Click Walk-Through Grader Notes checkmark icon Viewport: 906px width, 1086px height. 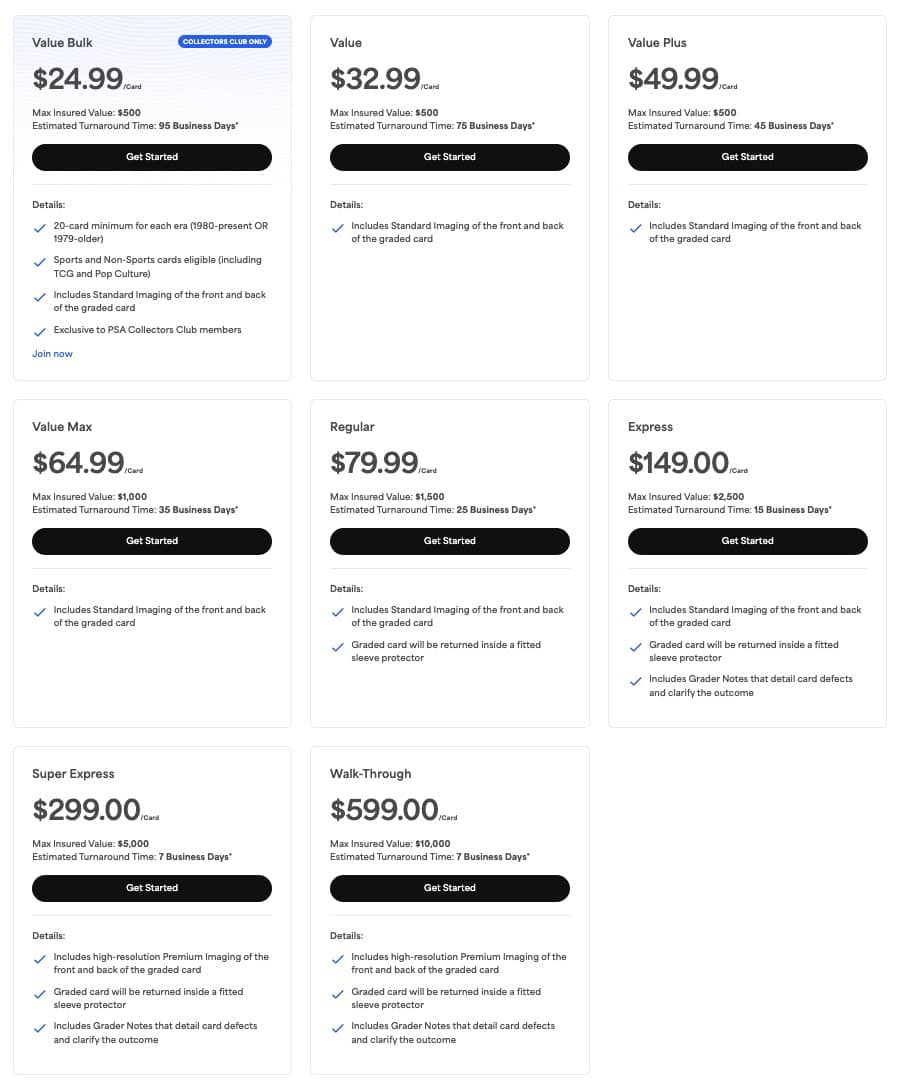[338, 1028]
